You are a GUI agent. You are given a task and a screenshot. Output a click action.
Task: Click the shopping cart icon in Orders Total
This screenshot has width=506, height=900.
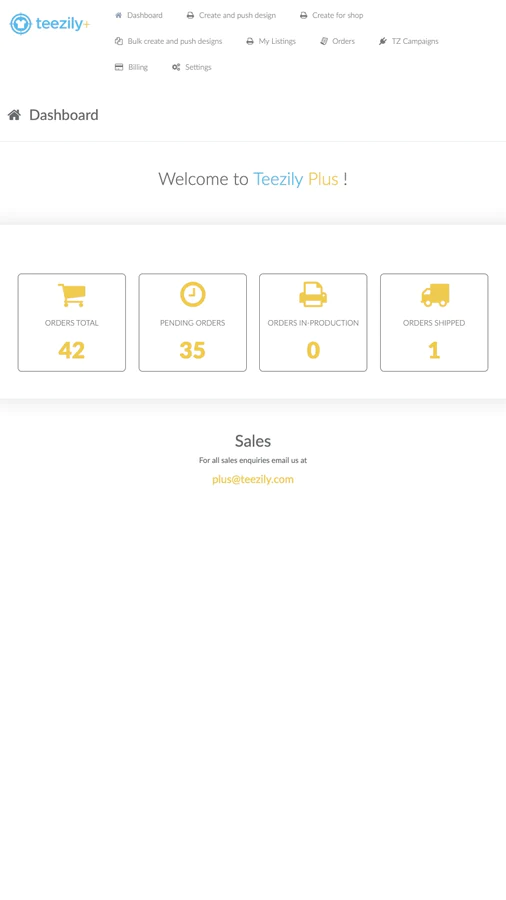[72, 295]
